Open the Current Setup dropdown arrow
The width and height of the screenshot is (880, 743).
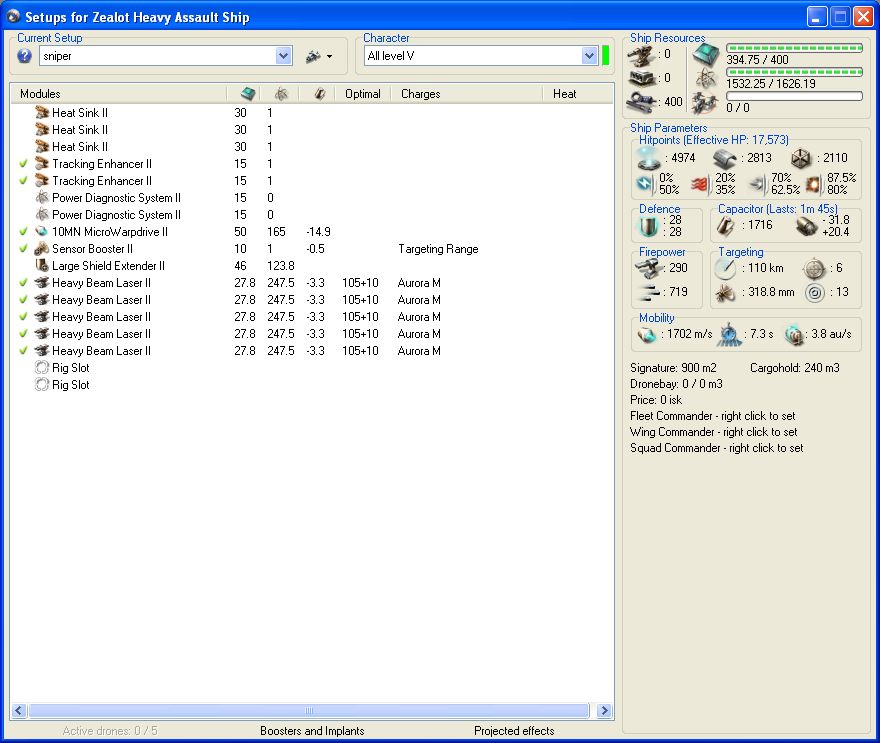283,56
